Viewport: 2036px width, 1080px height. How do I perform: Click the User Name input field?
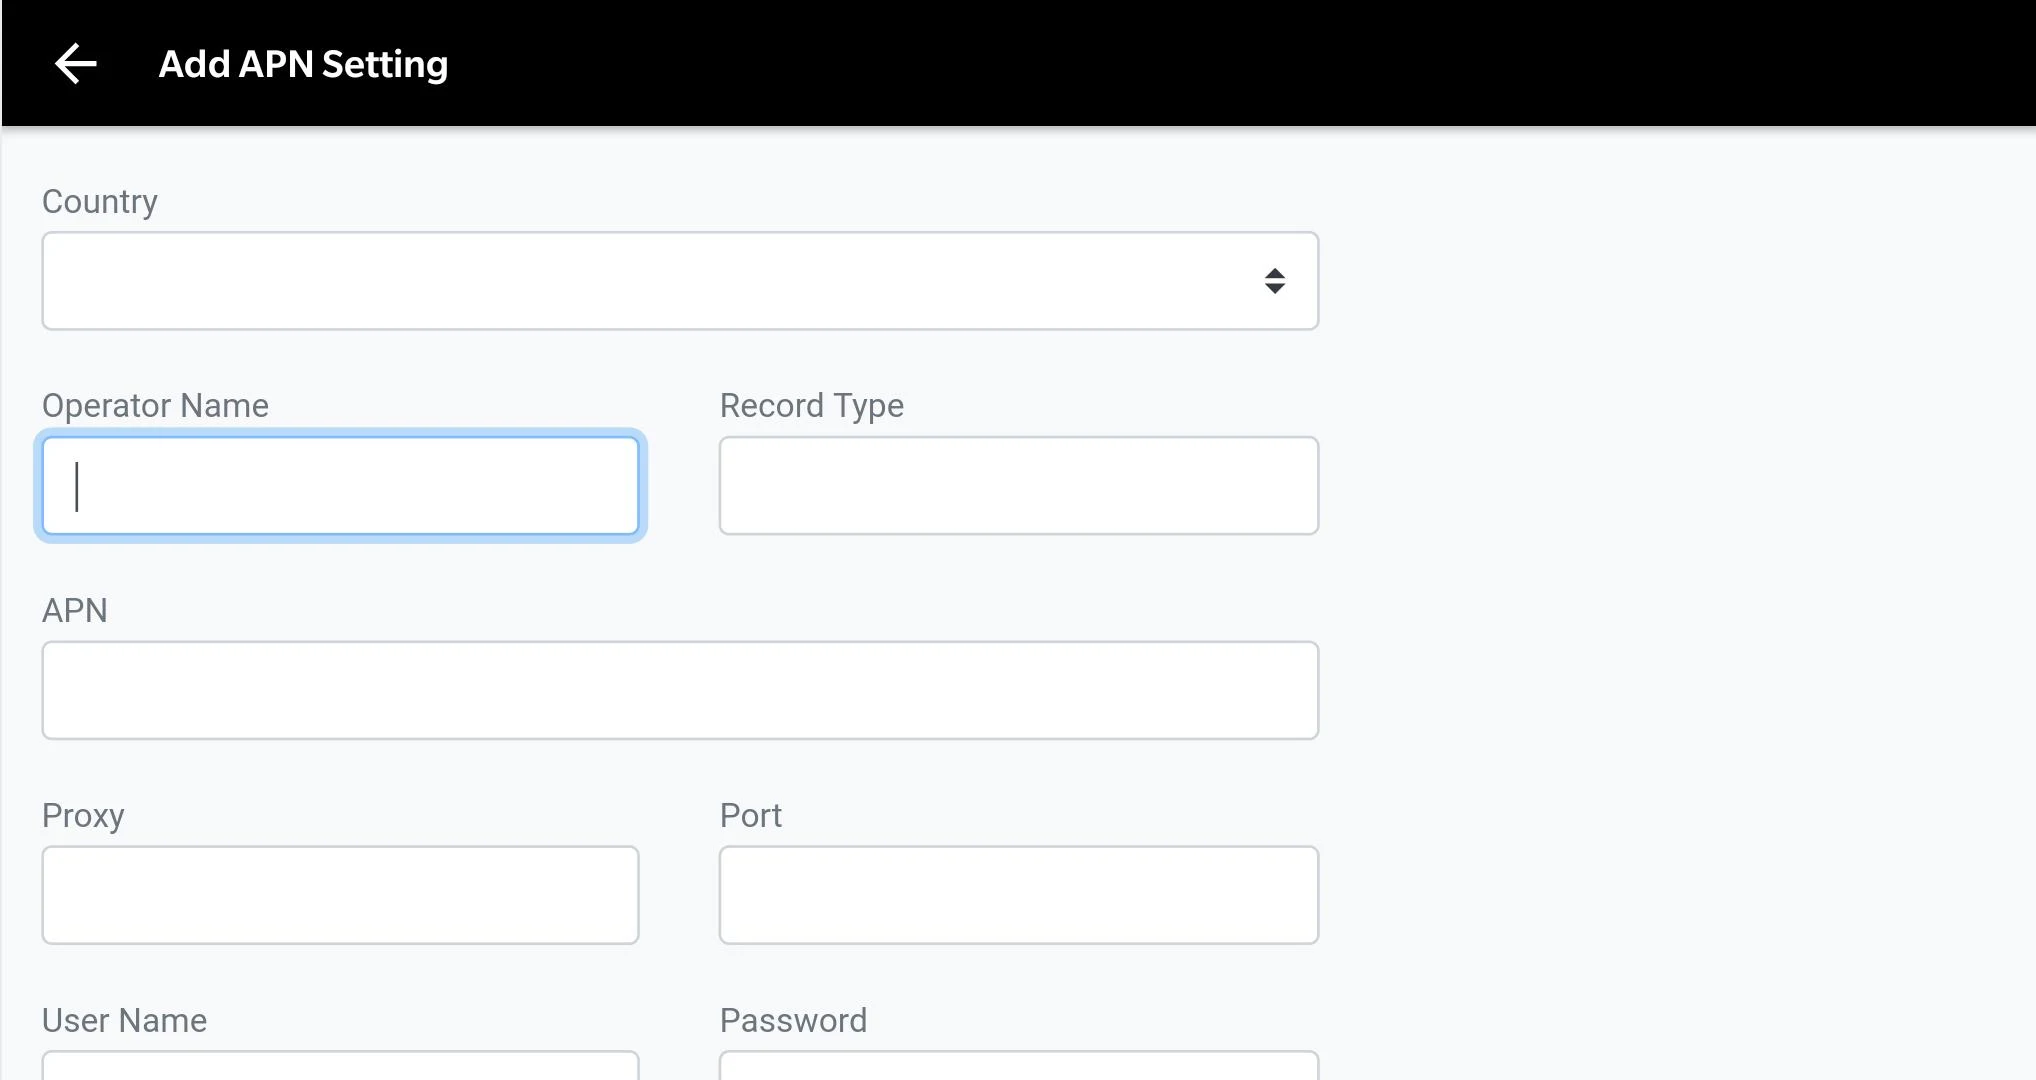click(340, 1066)
